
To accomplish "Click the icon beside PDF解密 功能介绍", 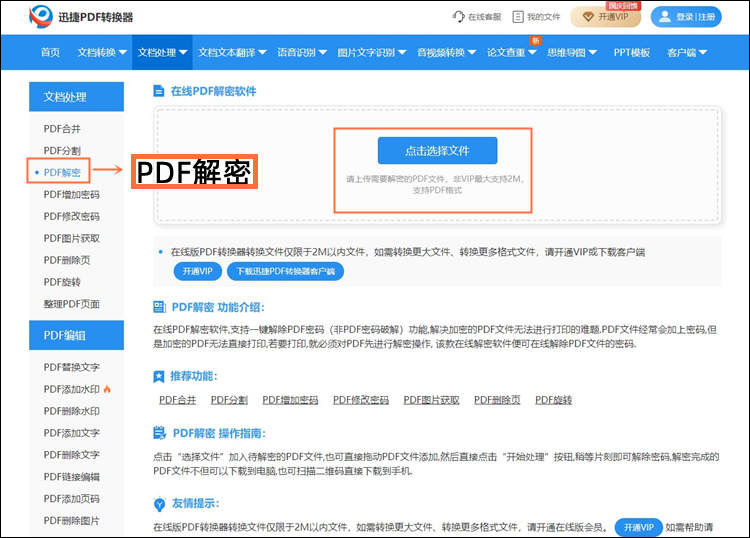I will pos(159,307).
